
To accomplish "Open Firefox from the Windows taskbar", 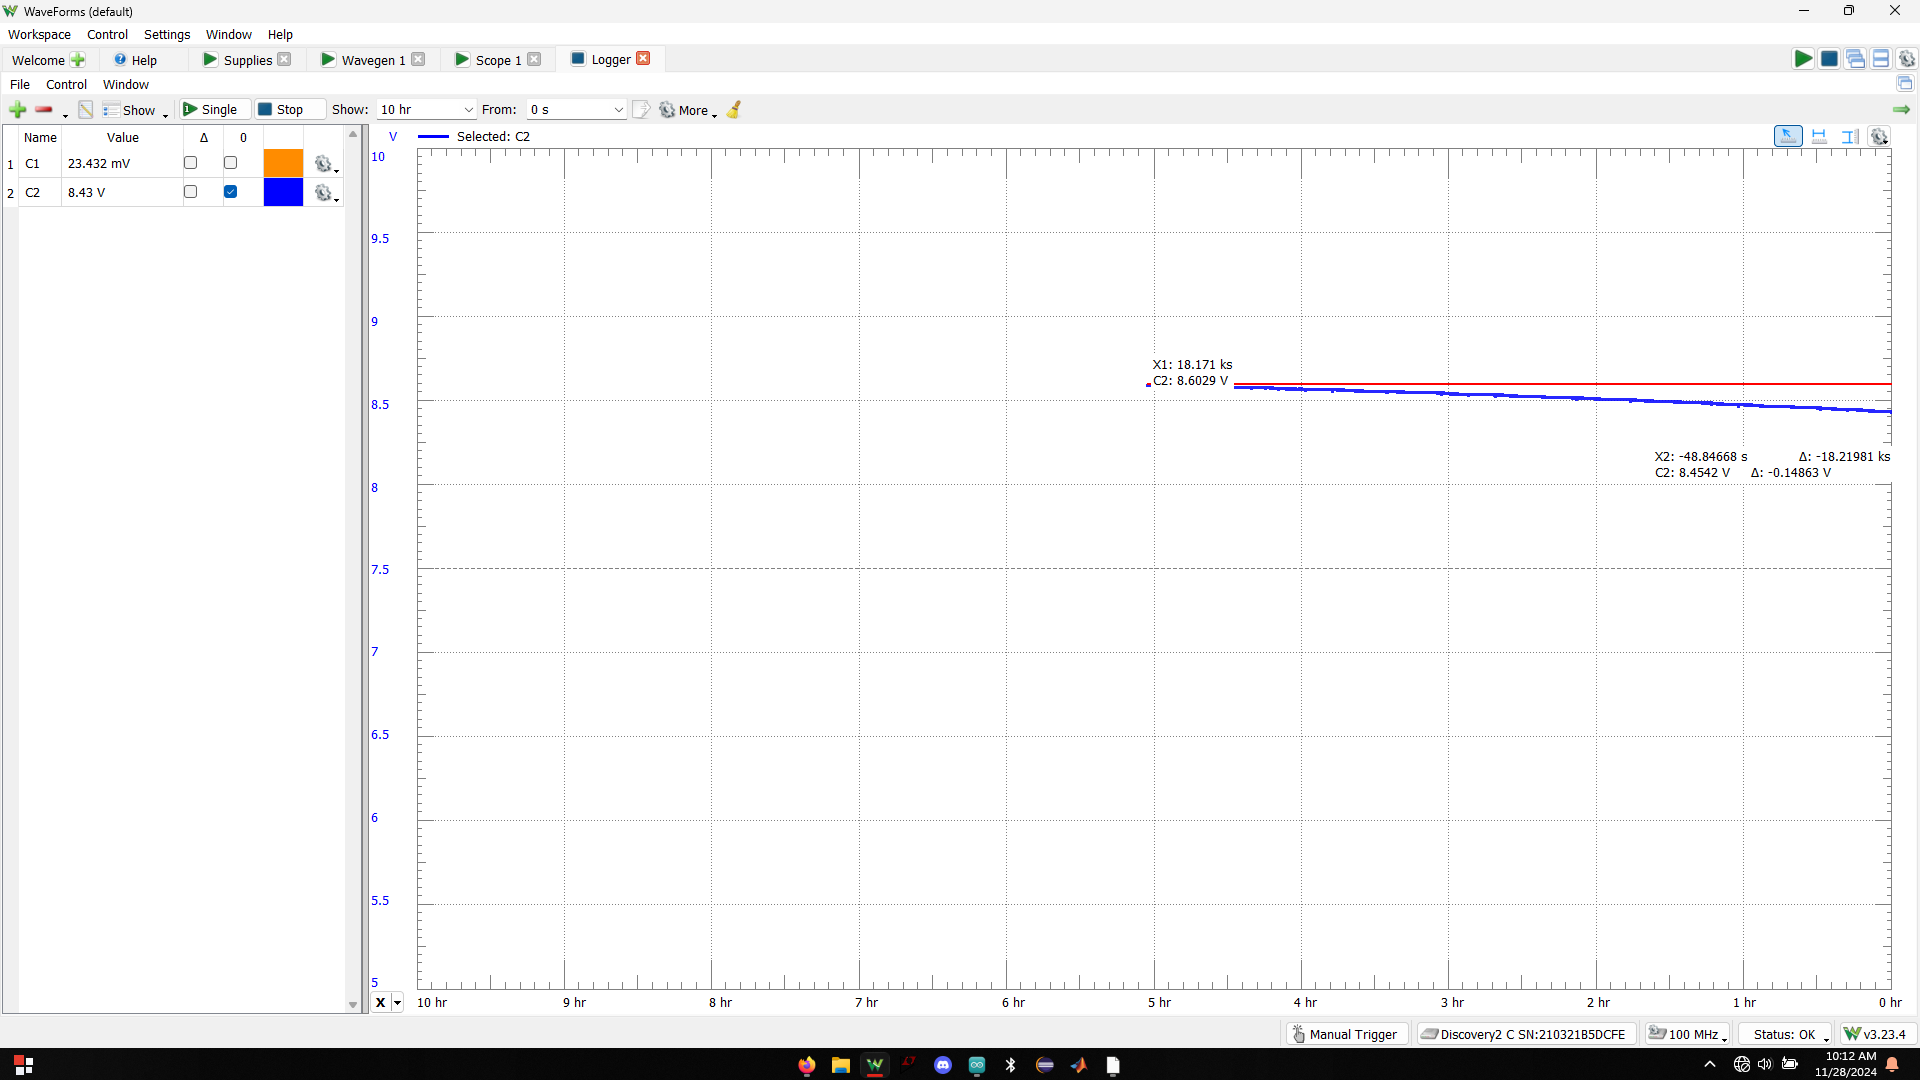I will pyautogui.click(x=806, y=1065).
